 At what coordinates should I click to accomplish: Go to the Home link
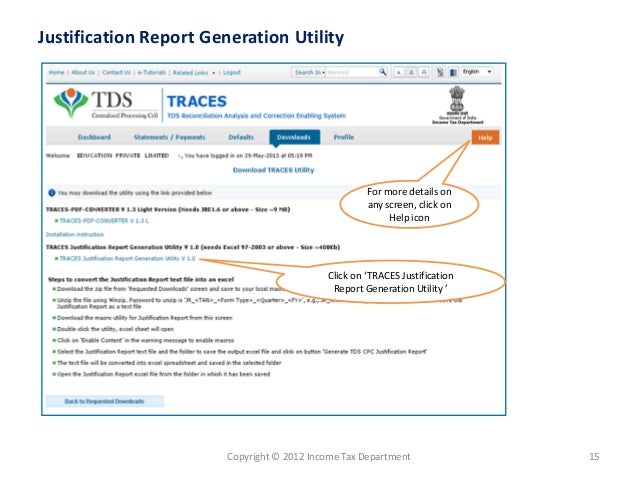coord(56,72)
